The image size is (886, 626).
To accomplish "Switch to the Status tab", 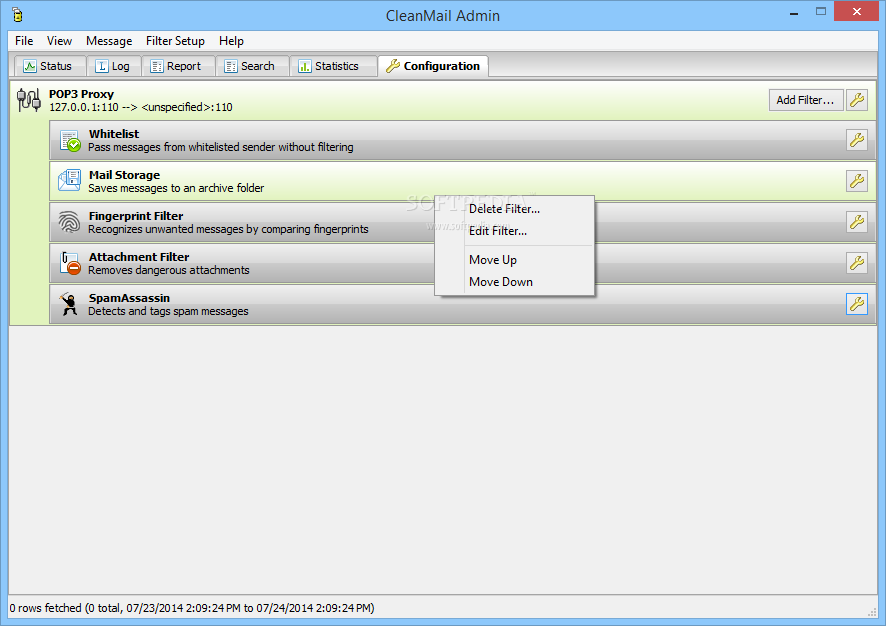I will [50, 66].
